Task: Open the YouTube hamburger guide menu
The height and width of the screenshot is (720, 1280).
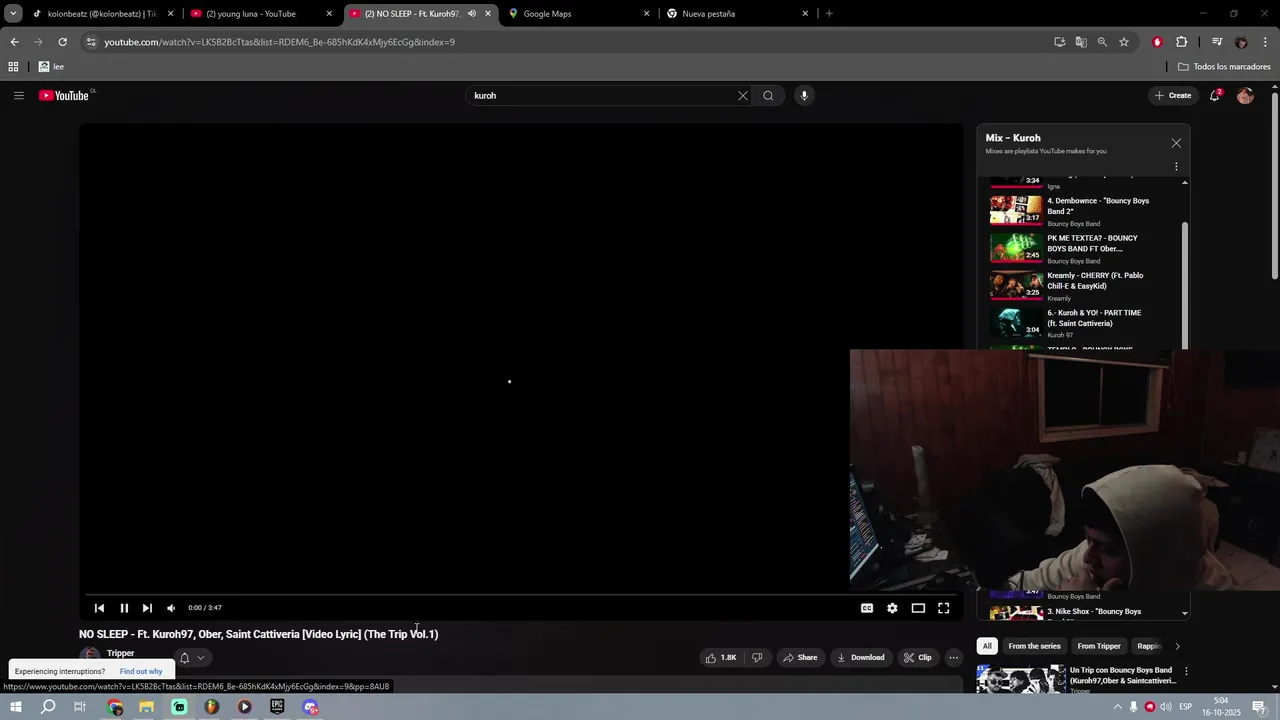Action: tap(18, 95)
